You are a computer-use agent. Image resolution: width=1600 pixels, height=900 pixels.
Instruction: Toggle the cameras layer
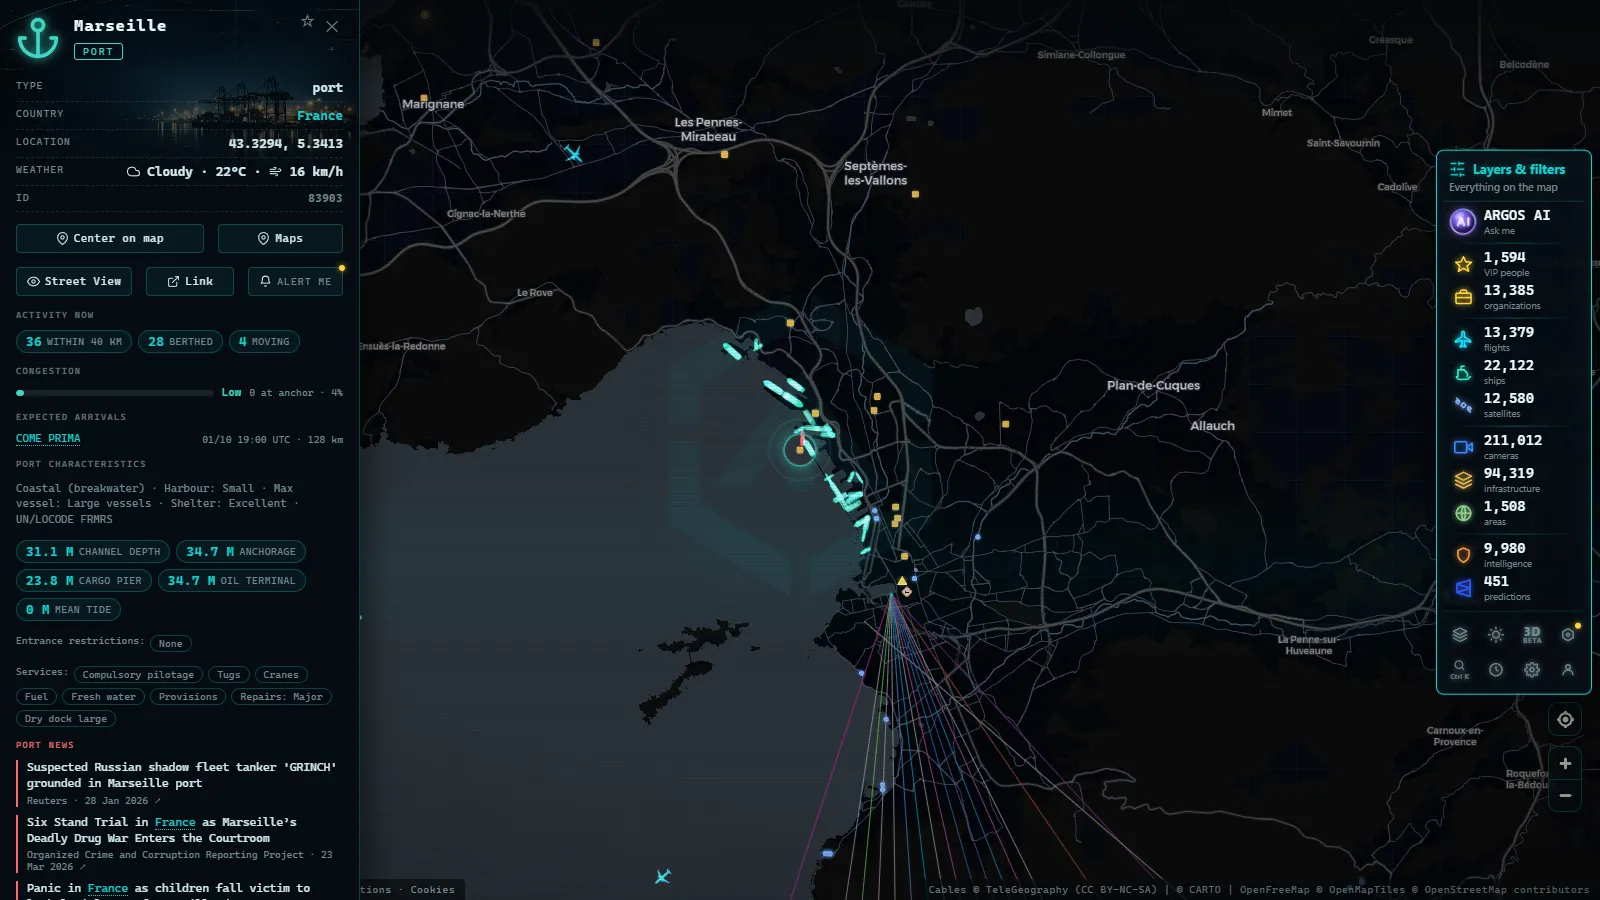click(1513, 447)
